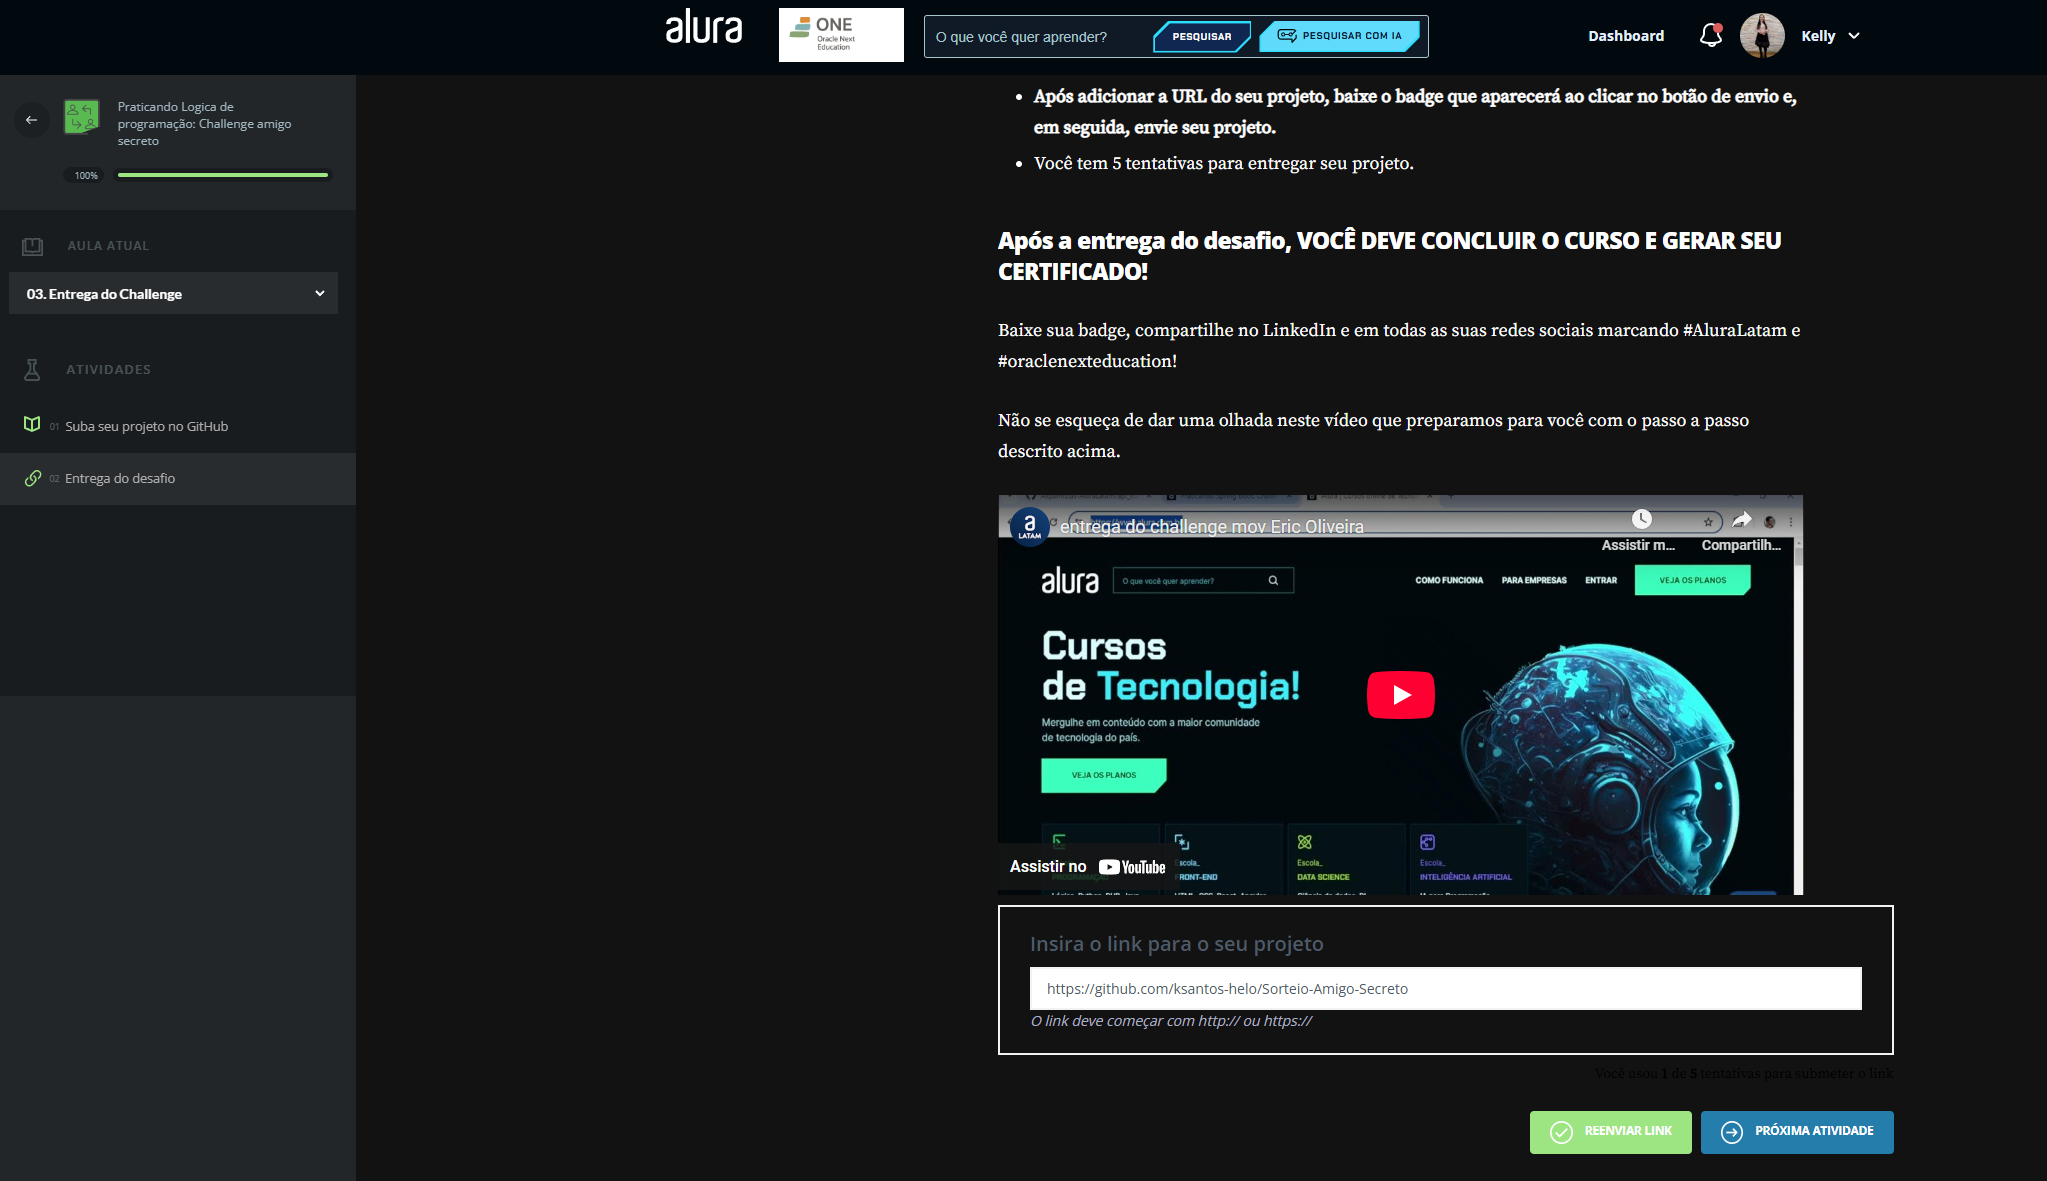Open the Dashboard link
Viewport: 2047px width, 1181px height.
1626,36
